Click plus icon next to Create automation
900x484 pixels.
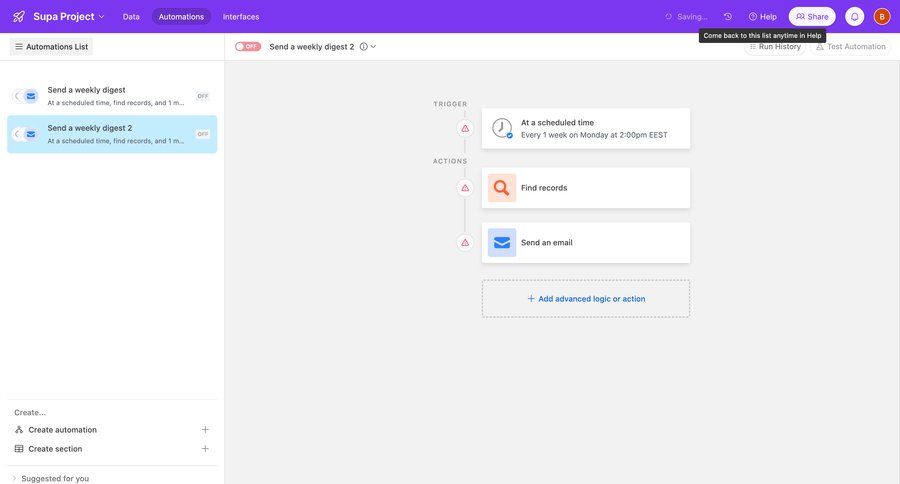[x=205, y=429]
